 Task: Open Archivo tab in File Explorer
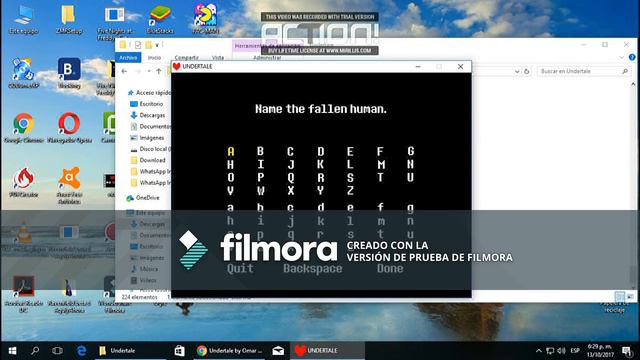coord(128,58)
